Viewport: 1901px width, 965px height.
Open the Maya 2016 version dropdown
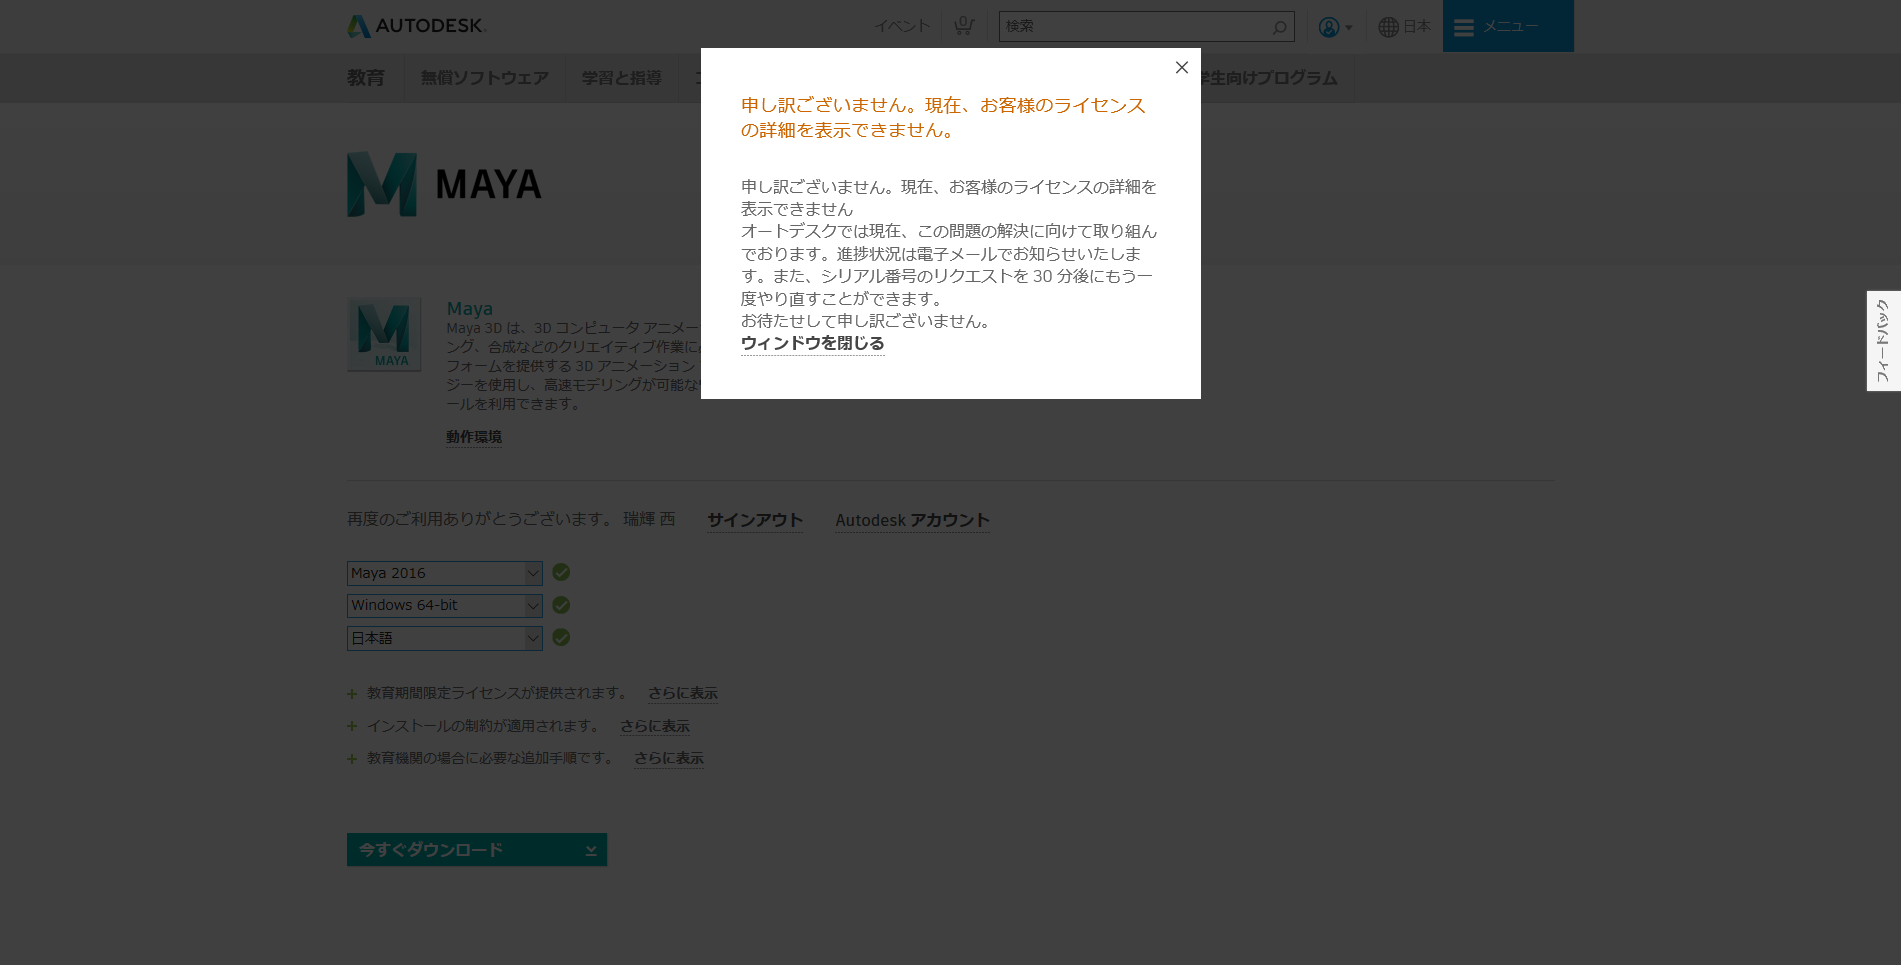point(445,573)
